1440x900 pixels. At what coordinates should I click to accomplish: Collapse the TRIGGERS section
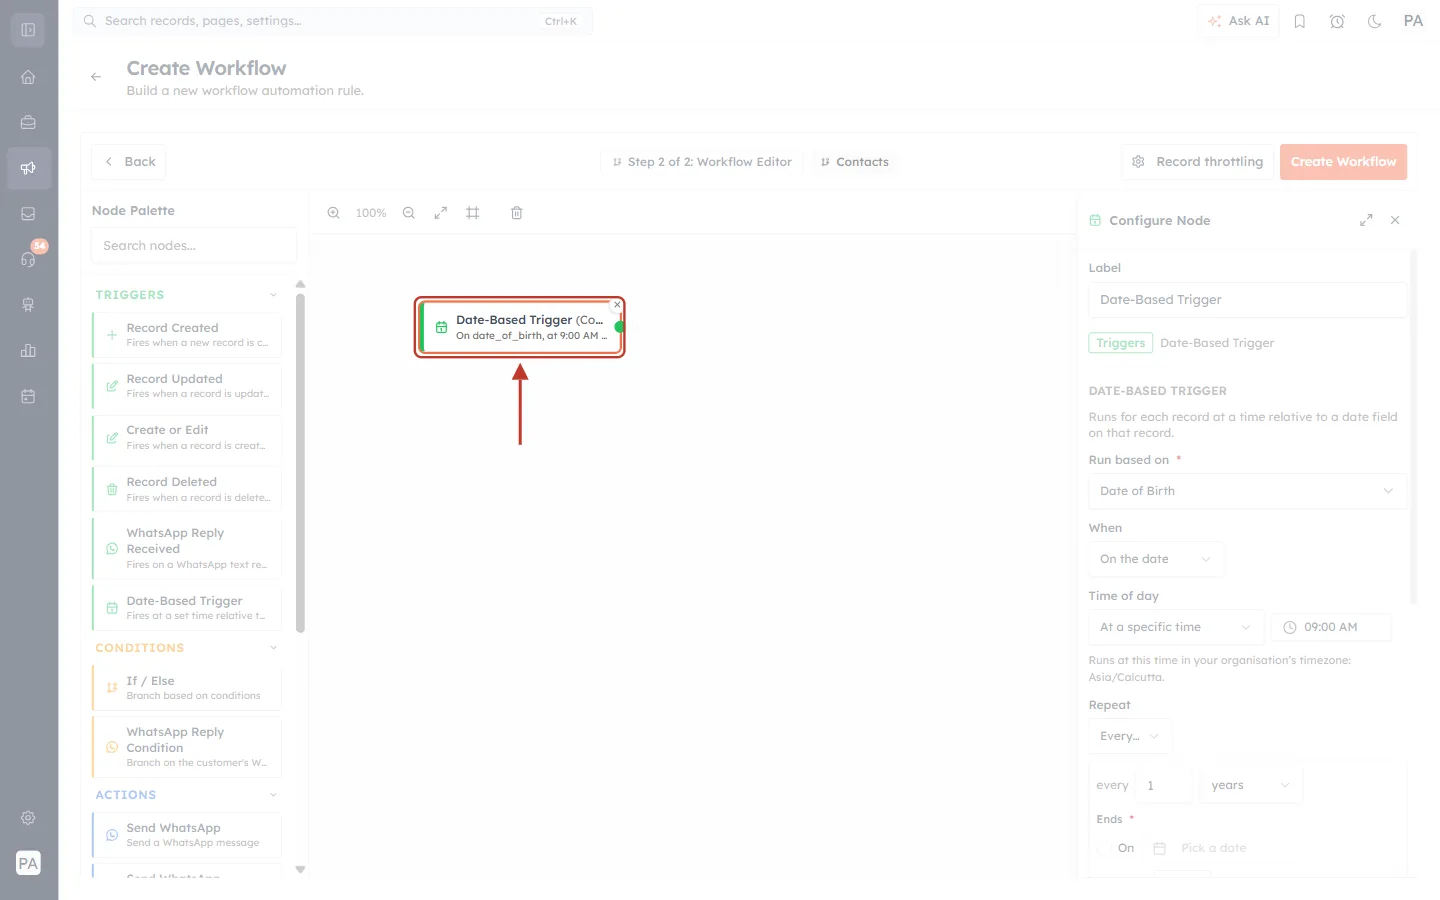coord(273,295)
